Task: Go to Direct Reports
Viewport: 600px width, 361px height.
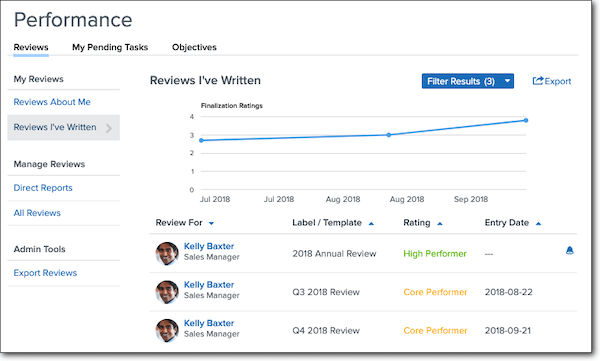Action: (43, 188)
